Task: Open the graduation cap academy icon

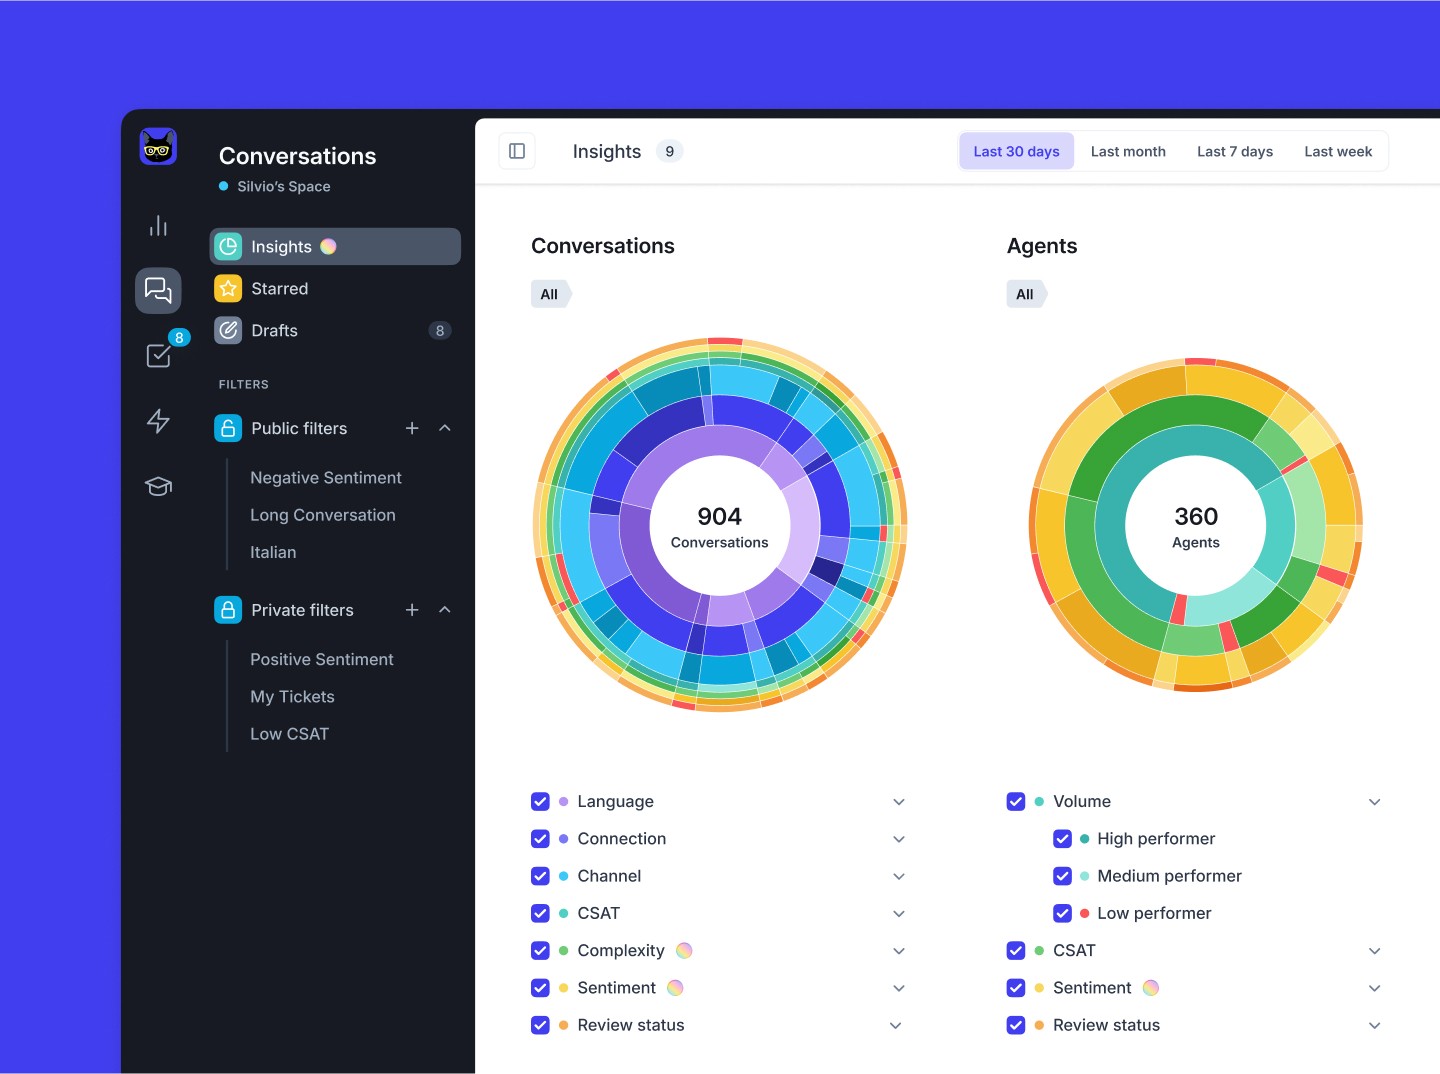Action: (x=158, y=486)
